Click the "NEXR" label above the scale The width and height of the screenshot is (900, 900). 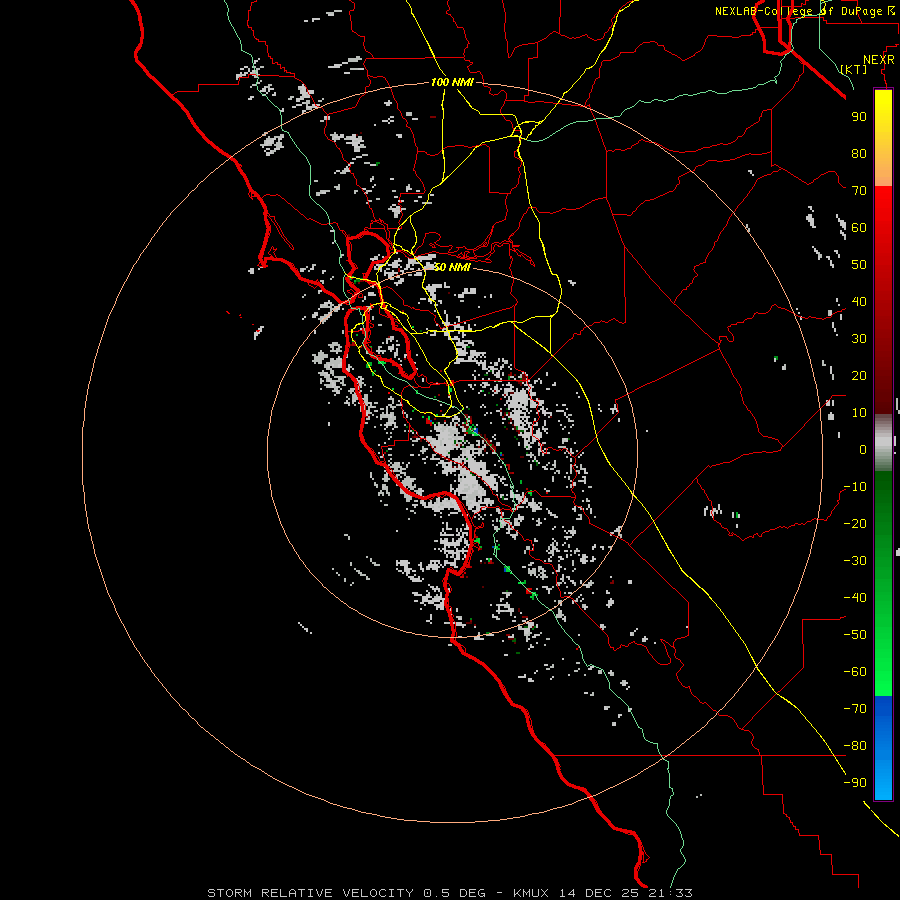(879, 60)
